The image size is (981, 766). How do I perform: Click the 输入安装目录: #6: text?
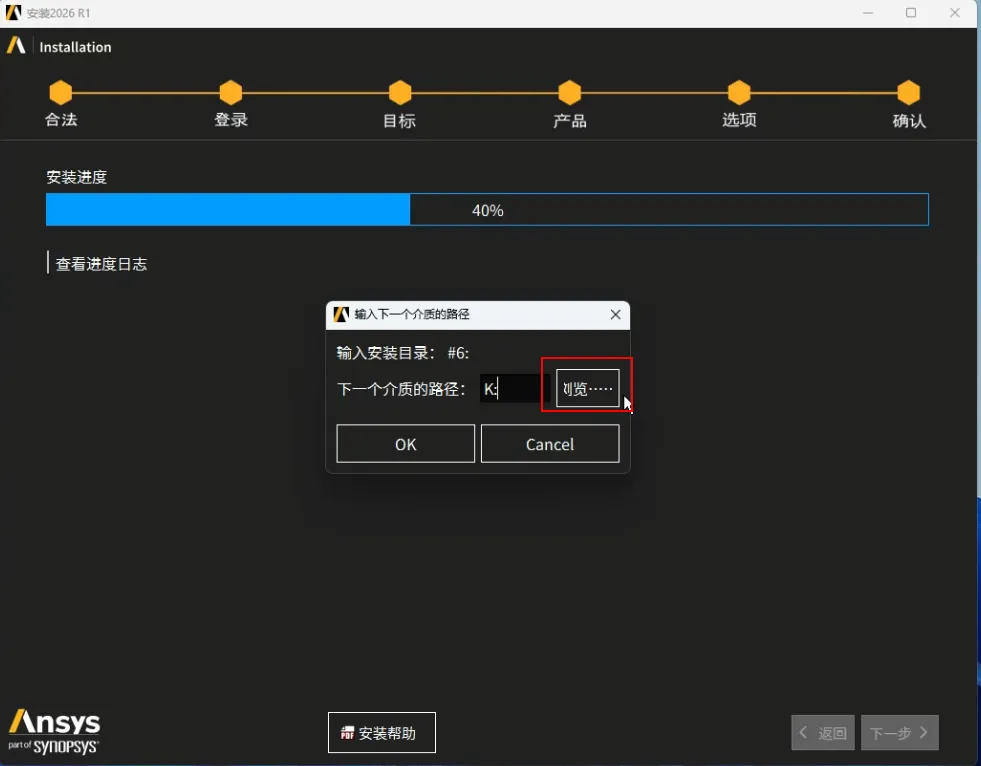point(403,353)
